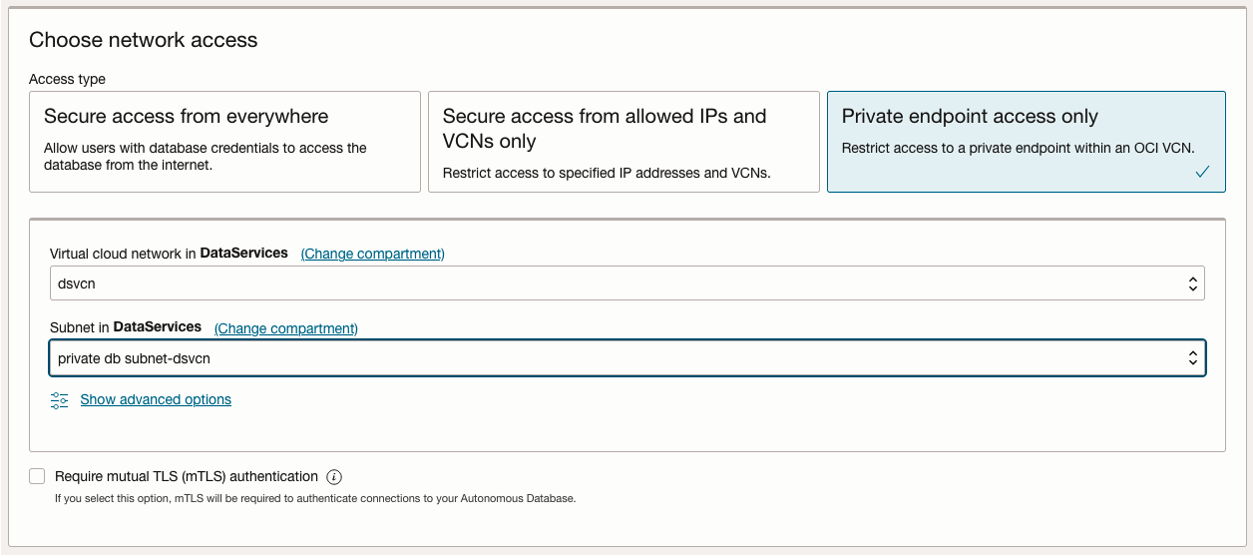Click the advanced options sliders icon
Viewport: 1253px width, 558px height.
pos(60,400)
